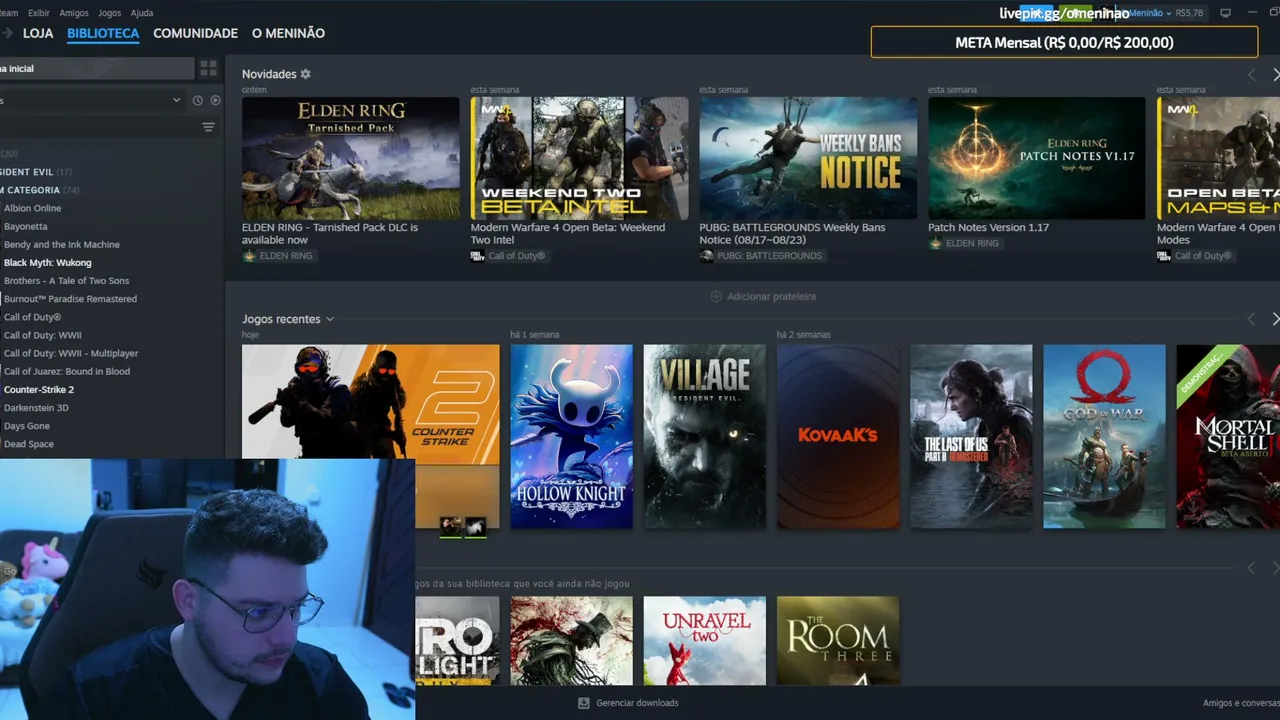Select Dead Space in the game list
This screenshot has height=720, width=1280.
pos(29,444)
